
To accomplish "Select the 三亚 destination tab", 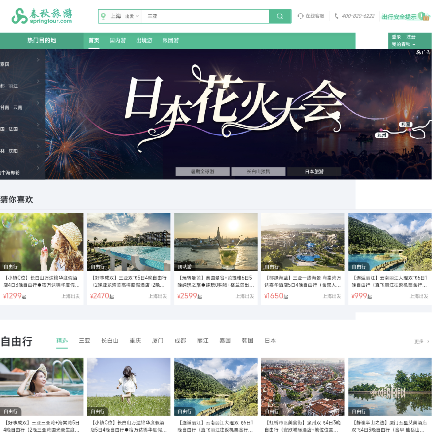I will [84, 341].
